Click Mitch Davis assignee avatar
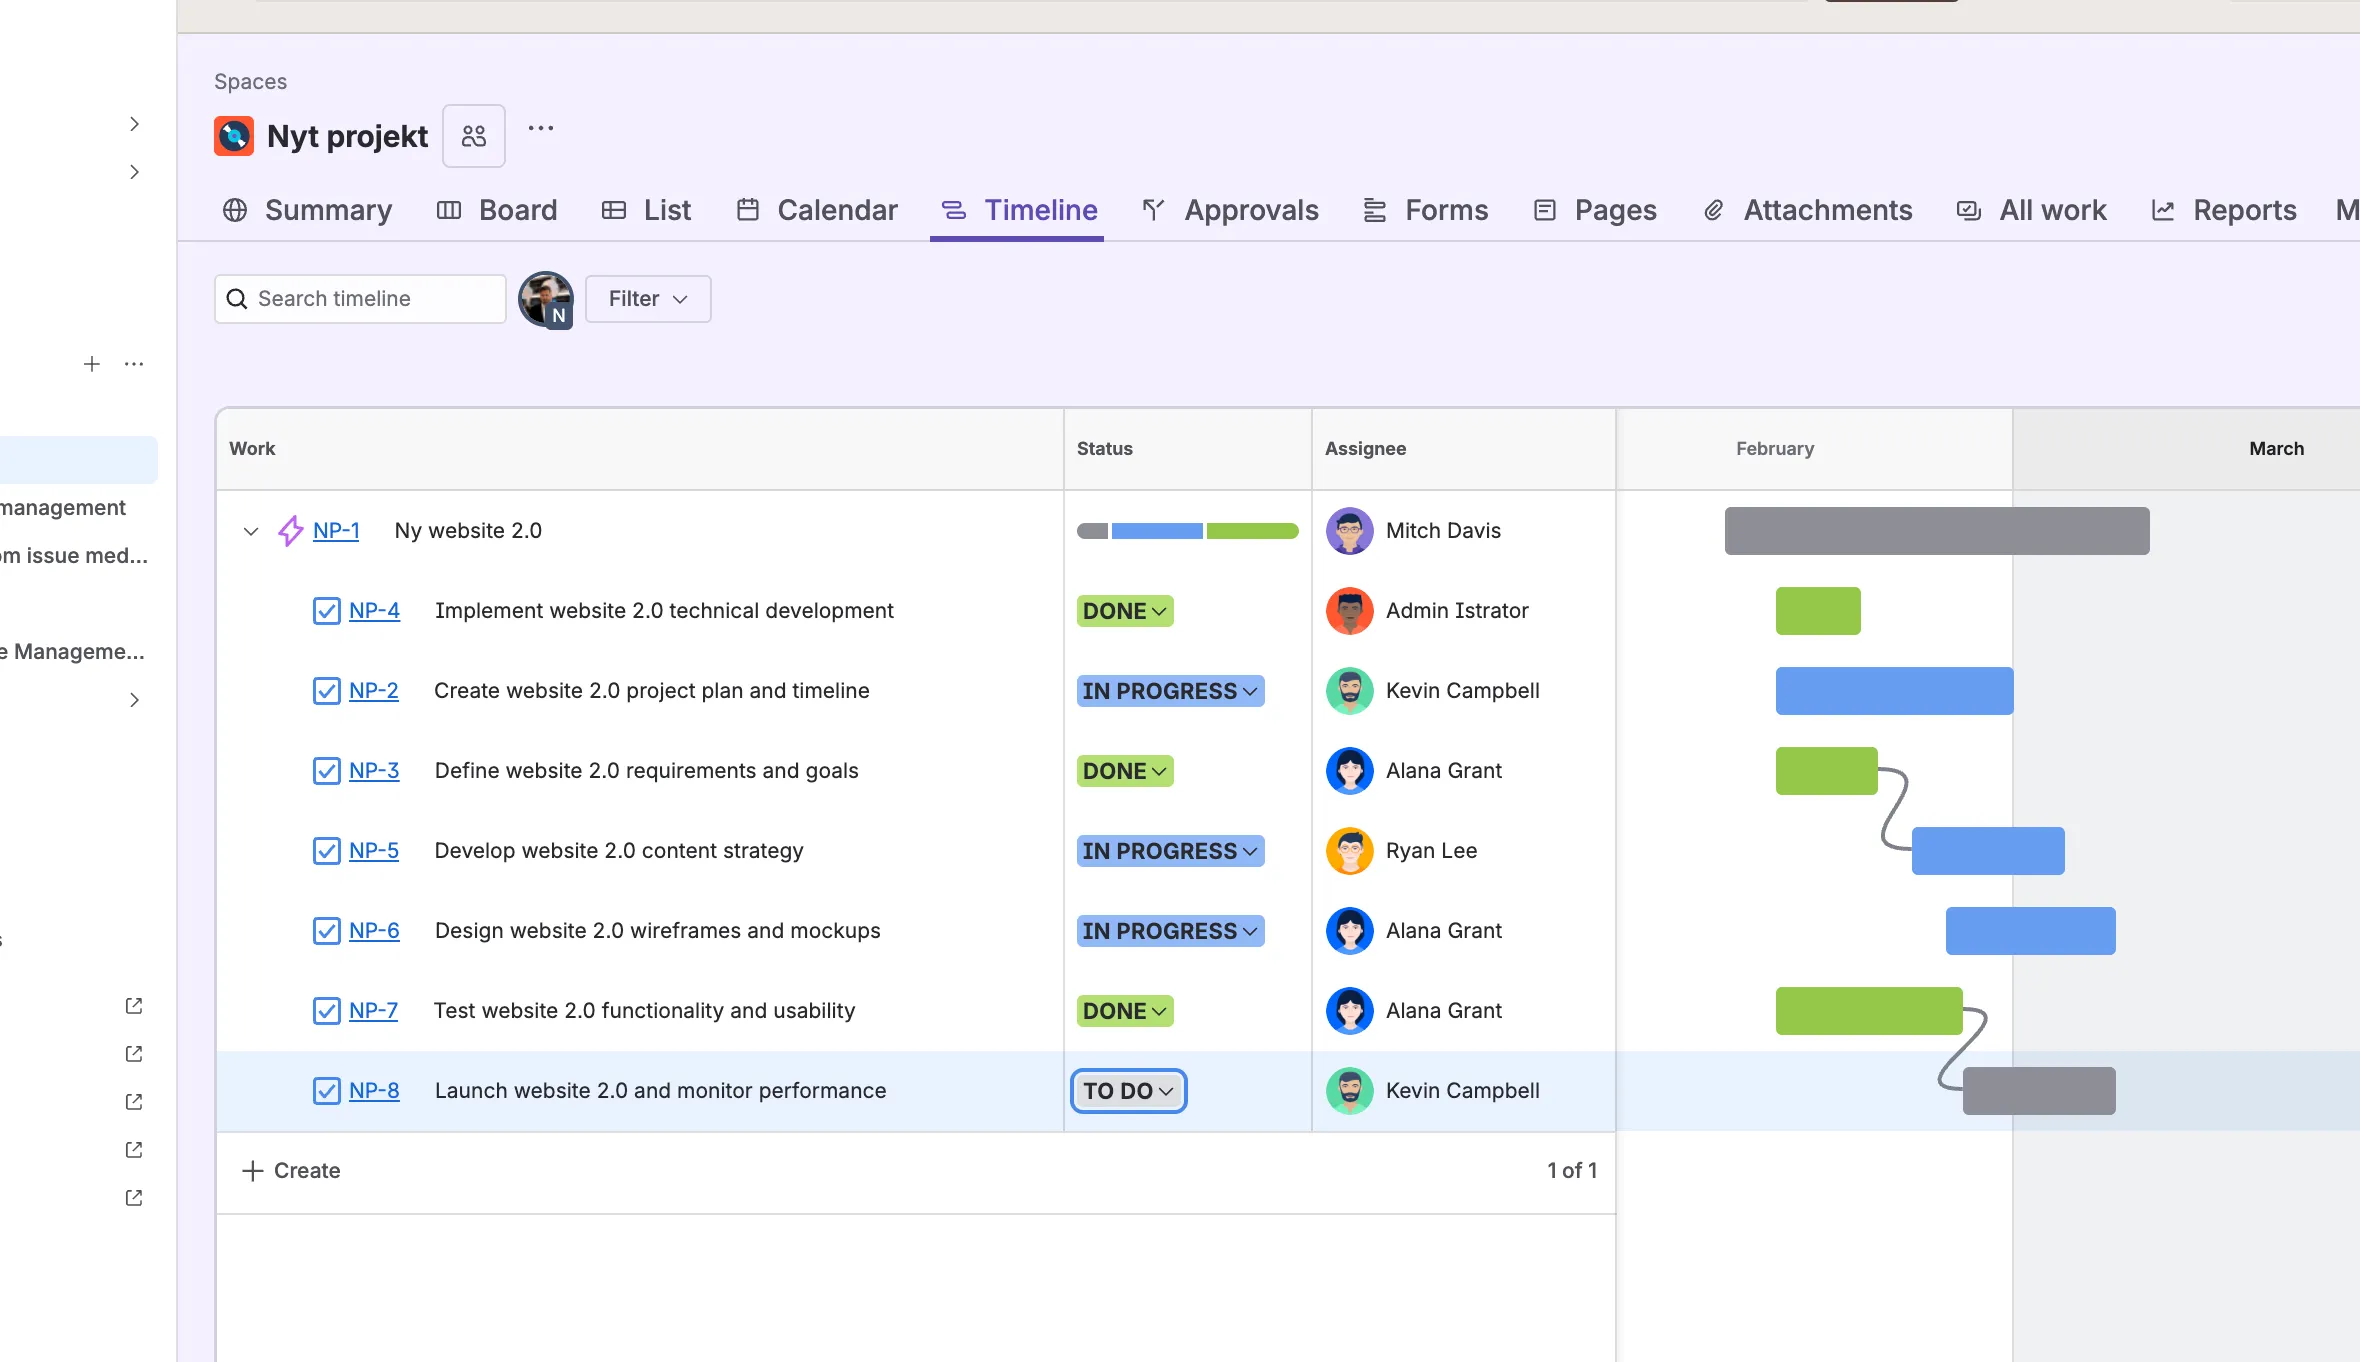Viewport: 2360px width, 1362px height. tap(1349, 531)
